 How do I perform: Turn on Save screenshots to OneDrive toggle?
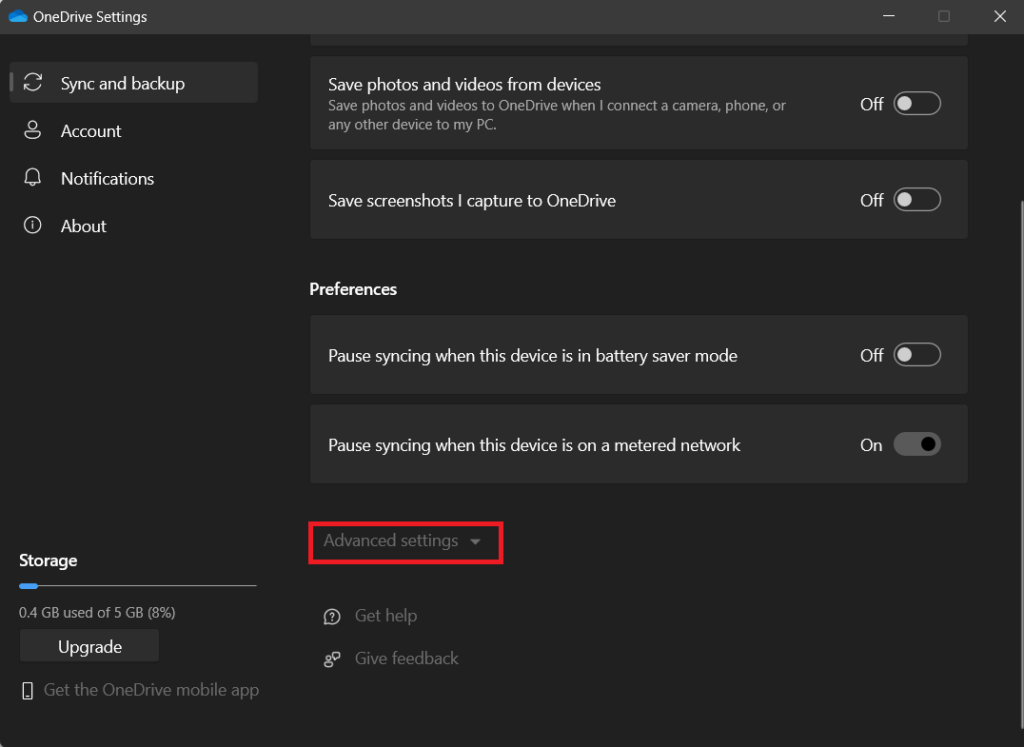click(x=917, y=200)
